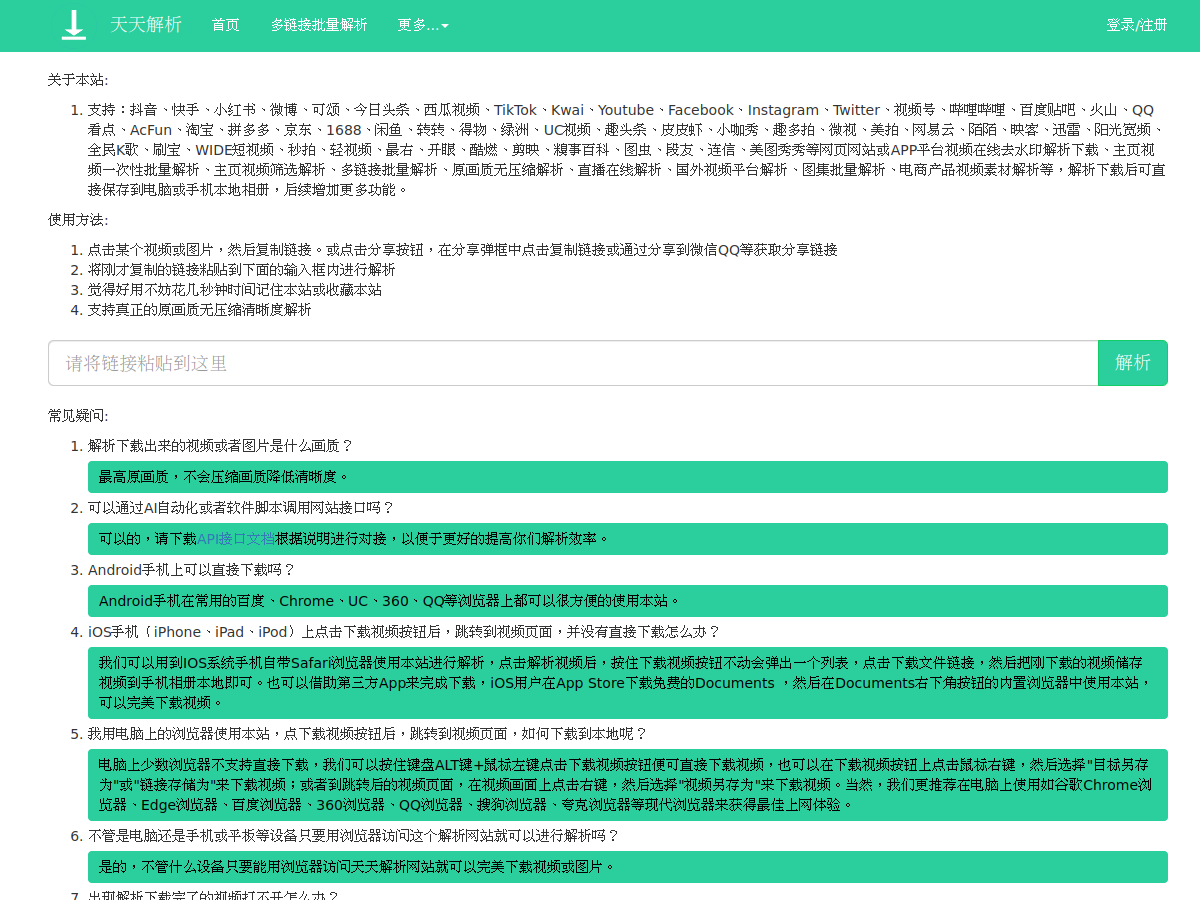Go to the 首页 nav item
The image size is (1200, 900).
coord(226,25)
